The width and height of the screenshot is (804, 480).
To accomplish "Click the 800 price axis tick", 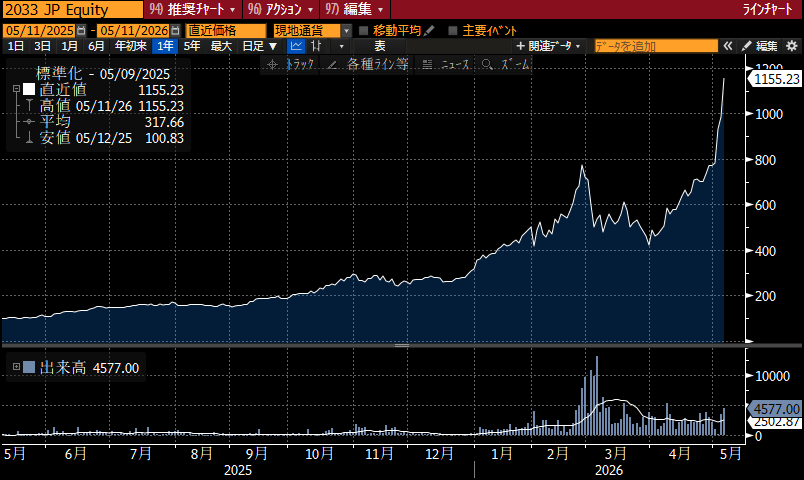I will coord(765,160).
